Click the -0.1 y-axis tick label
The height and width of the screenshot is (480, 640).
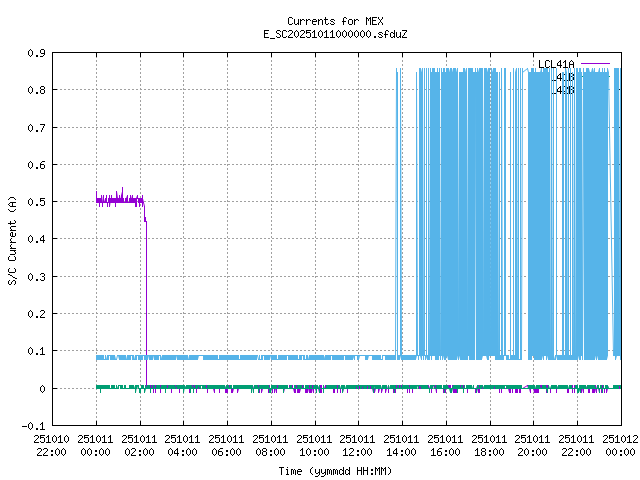coord(31,425)
